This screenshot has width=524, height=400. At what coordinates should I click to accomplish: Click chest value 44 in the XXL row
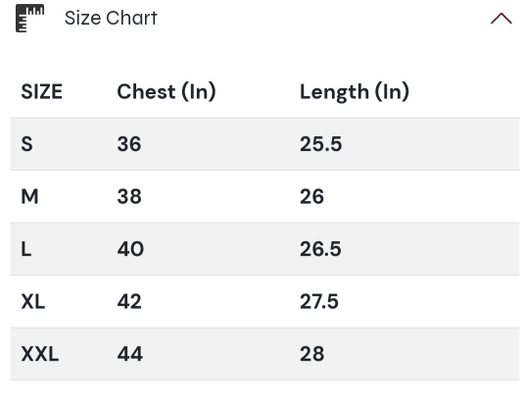tap(130, 354)
